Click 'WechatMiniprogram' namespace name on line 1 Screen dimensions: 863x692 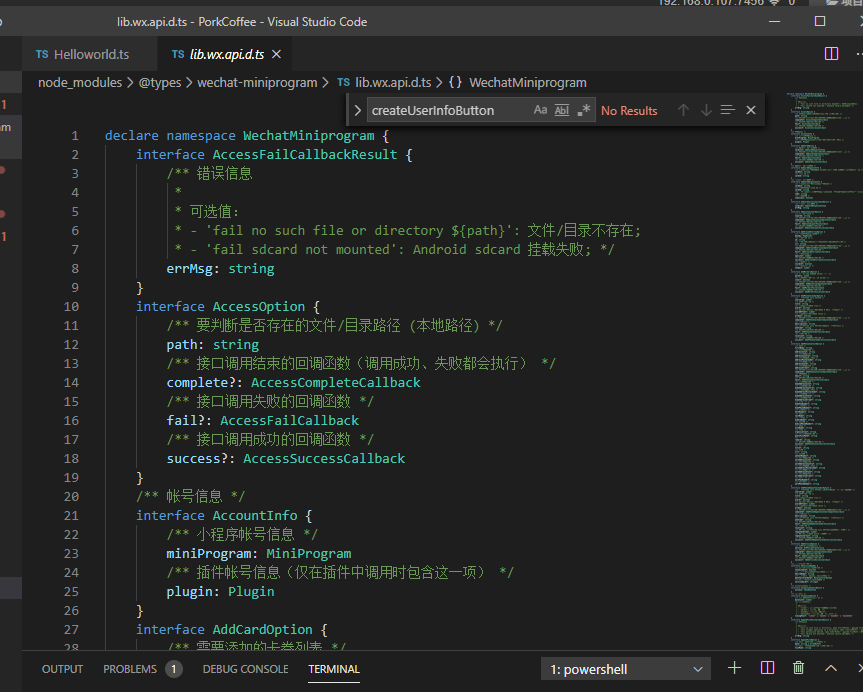pyautogui.click(x=309, y=136)
